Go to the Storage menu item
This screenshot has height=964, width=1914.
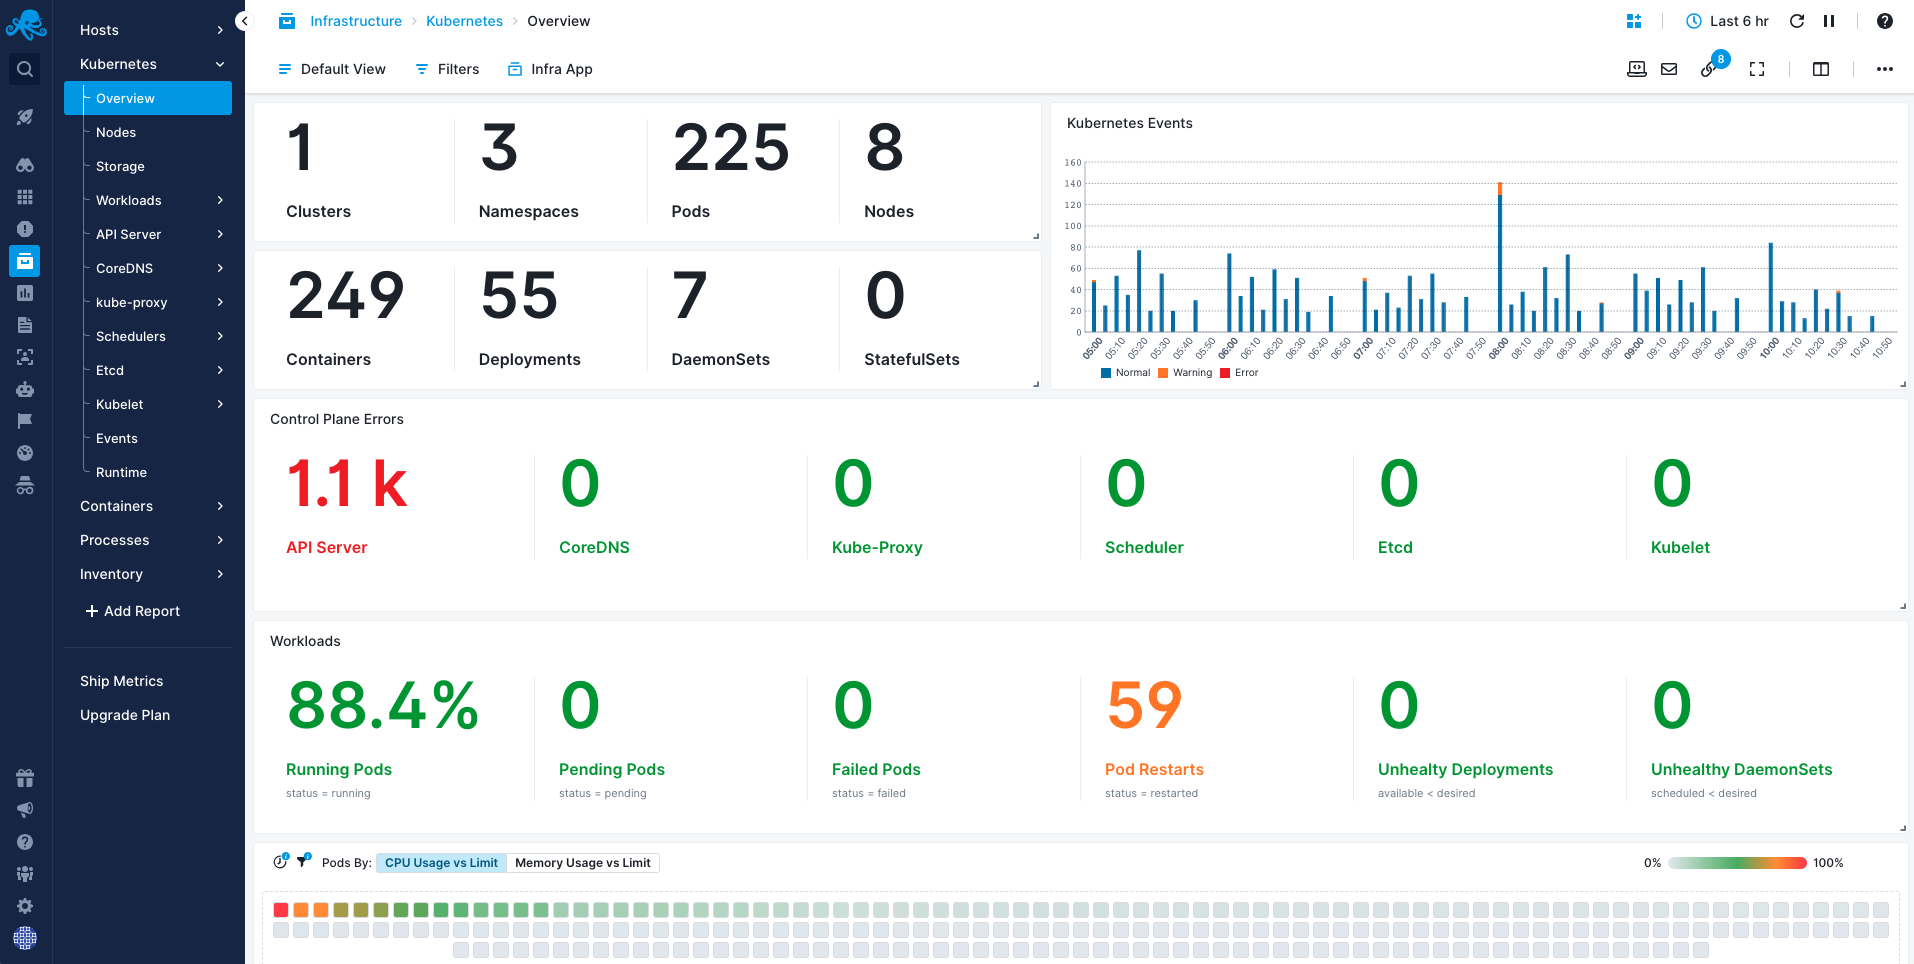pyautogui.click(x=120, y=166)
